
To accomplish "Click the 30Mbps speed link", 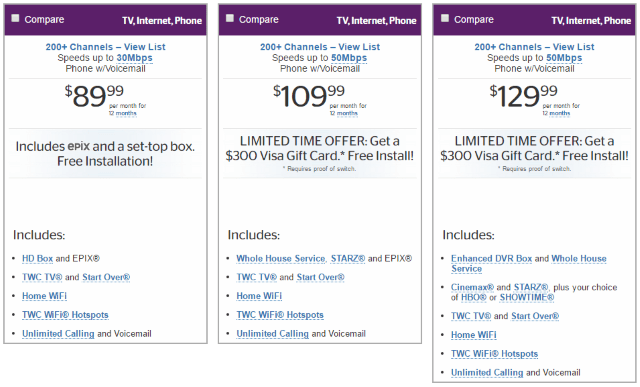I will pos(135,58).
